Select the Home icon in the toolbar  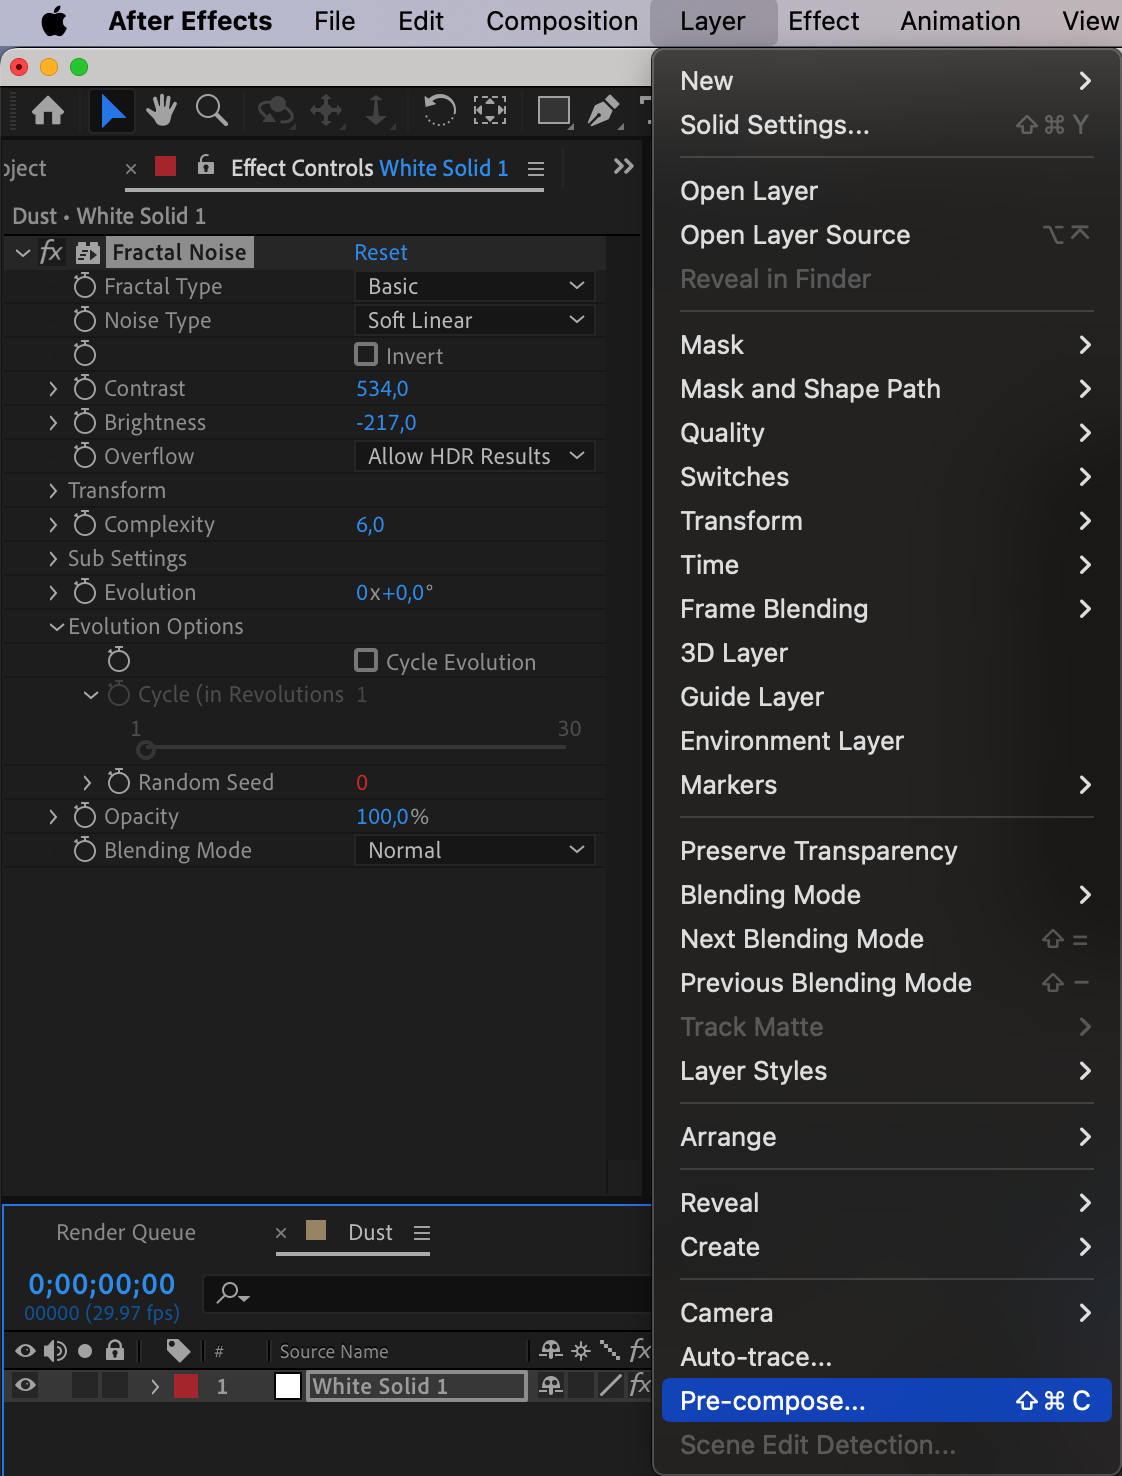click(x=48, y=111)
